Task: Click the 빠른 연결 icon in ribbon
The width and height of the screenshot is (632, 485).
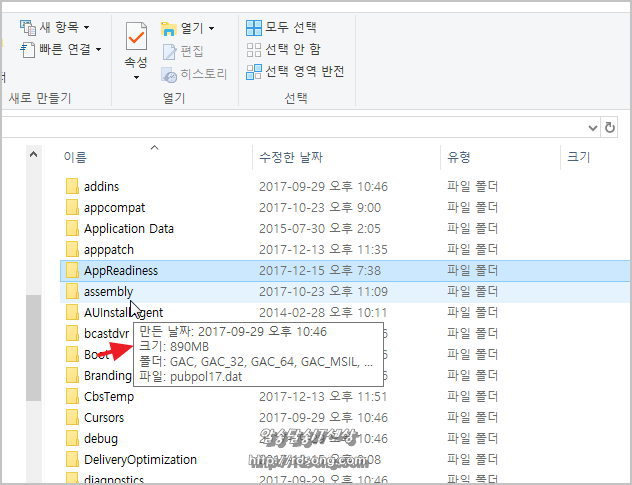Action: (27, 50)
